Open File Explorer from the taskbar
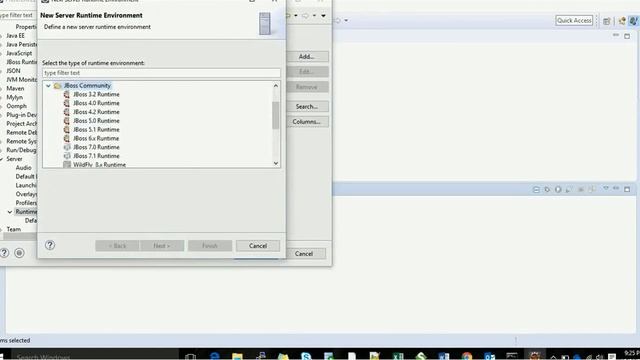Image resolution: width=640 pixels, height=360 pixels. 237,356
